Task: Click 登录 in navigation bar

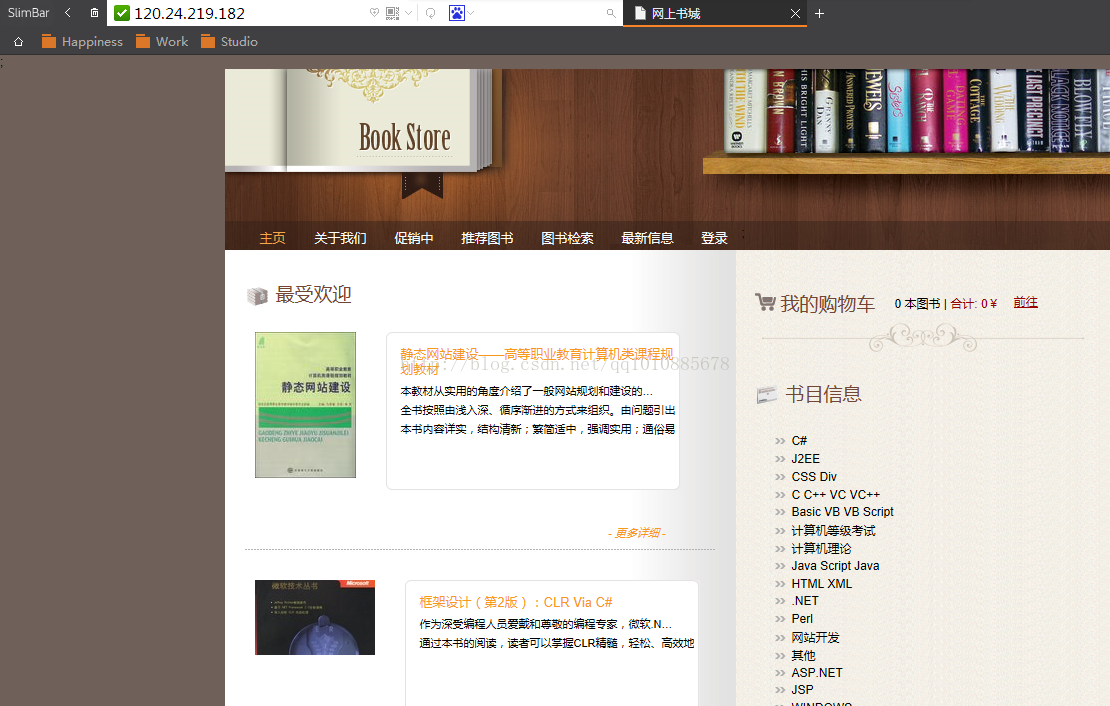Action: pos(714,238)
